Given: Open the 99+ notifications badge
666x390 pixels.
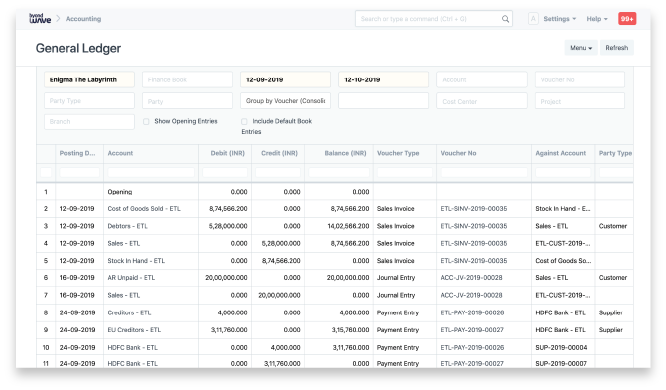Looking at the screenshot, I should coord(627,19).
